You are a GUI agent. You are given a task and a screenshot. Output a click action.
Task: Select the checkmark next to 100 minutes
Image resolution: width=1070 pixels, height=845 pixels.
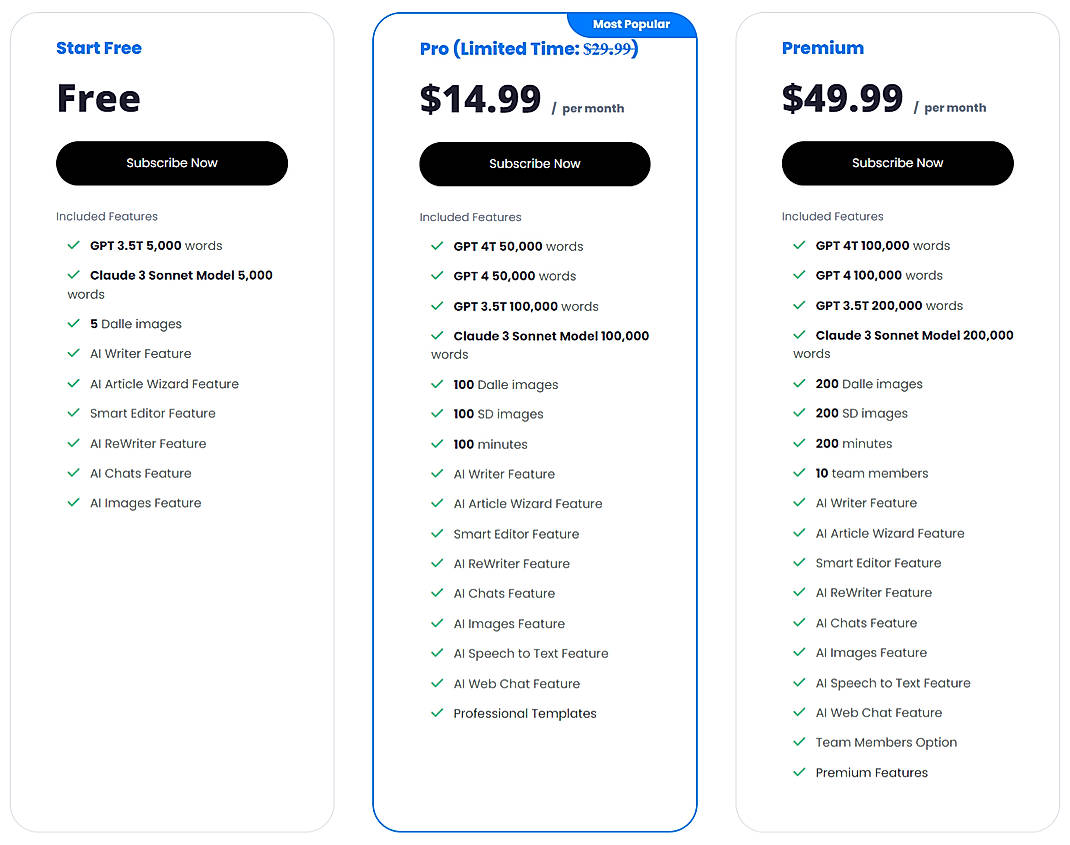tap(437, 444)
